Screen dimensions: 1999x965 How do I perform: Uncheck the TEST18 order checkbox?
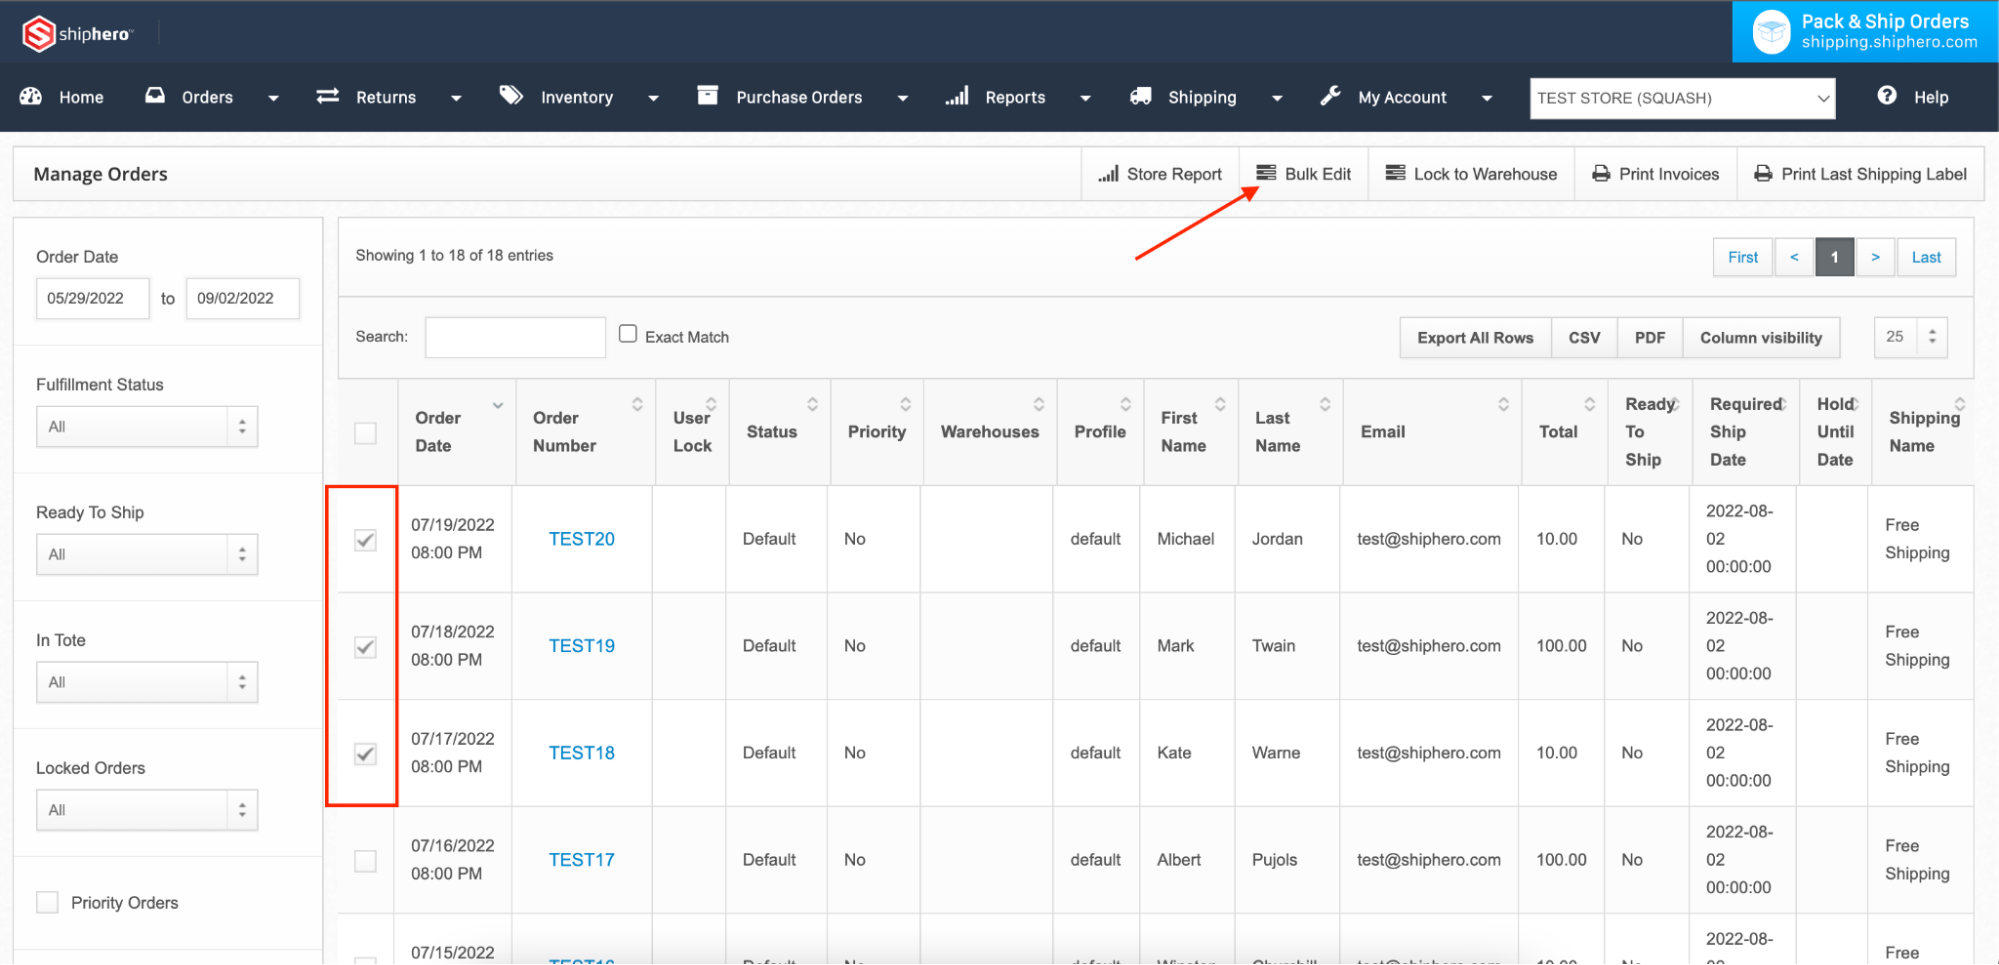(x=366, y=754)
